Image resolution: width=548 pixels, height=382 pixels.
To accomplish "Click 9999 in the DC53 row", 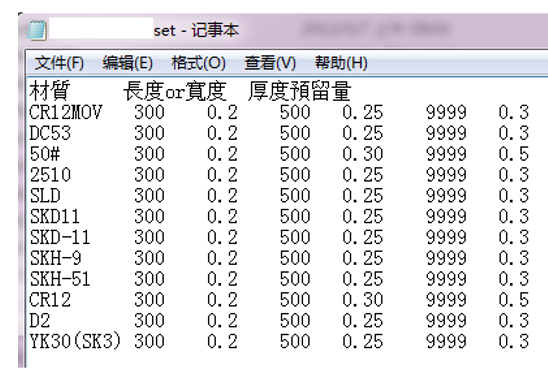I will click(446, 133).
